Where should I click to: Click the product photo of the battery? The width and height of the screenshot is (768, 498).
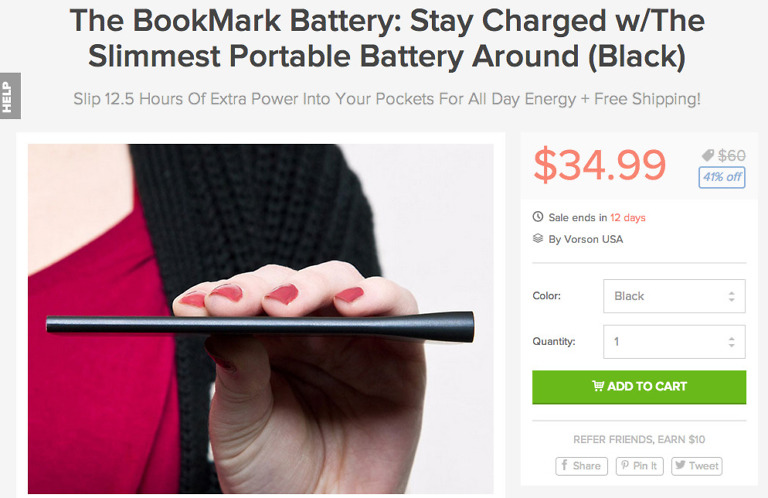click(x=261, y=318)
